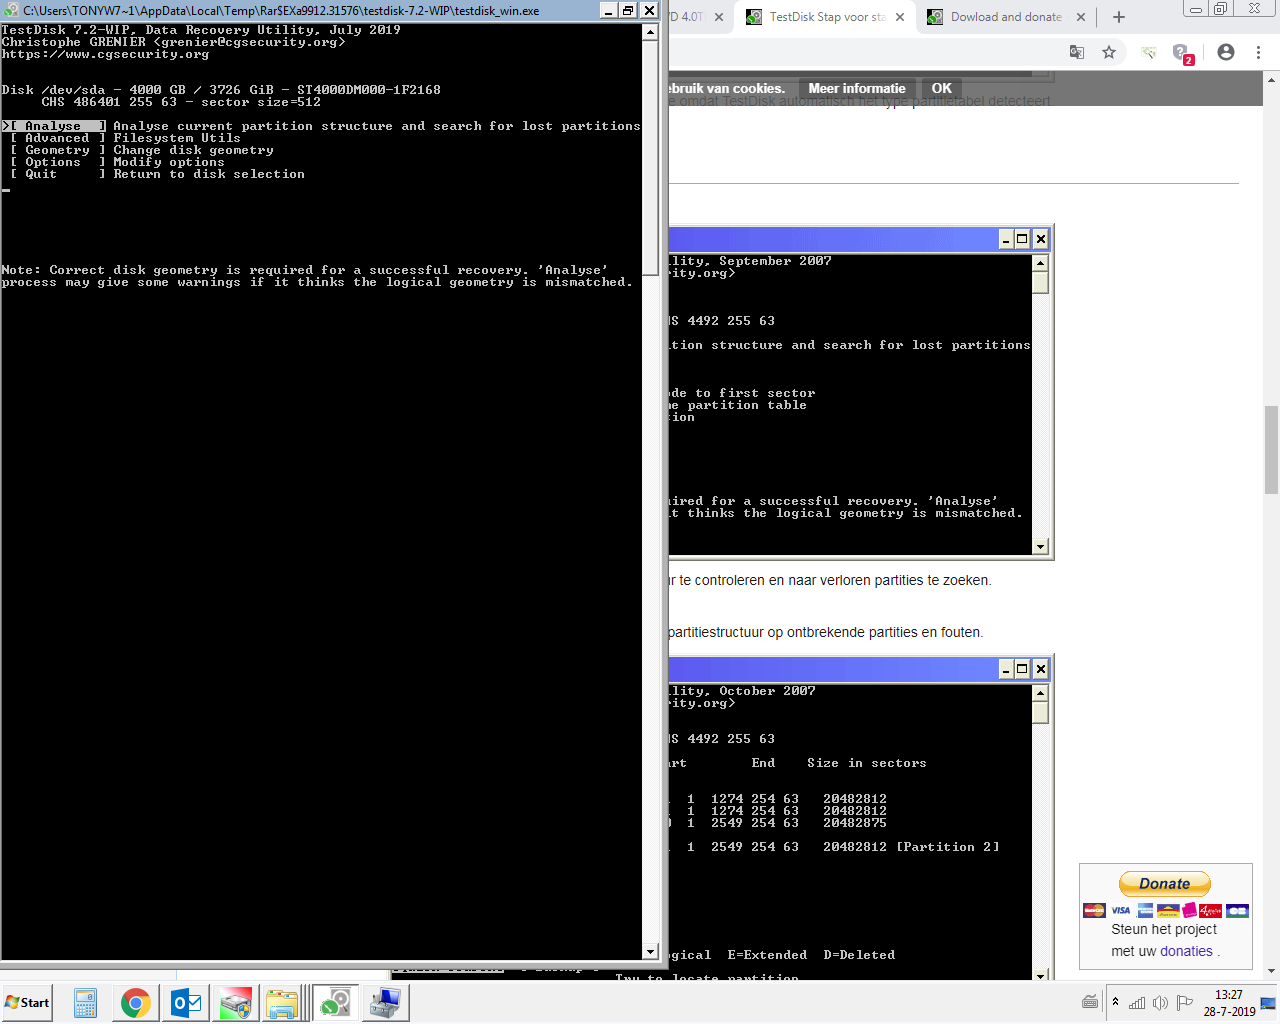The image size is (1280, 1024).
Task: Accept cookies with the OK button
Action: pyautogui.click(x=942, y=88)
